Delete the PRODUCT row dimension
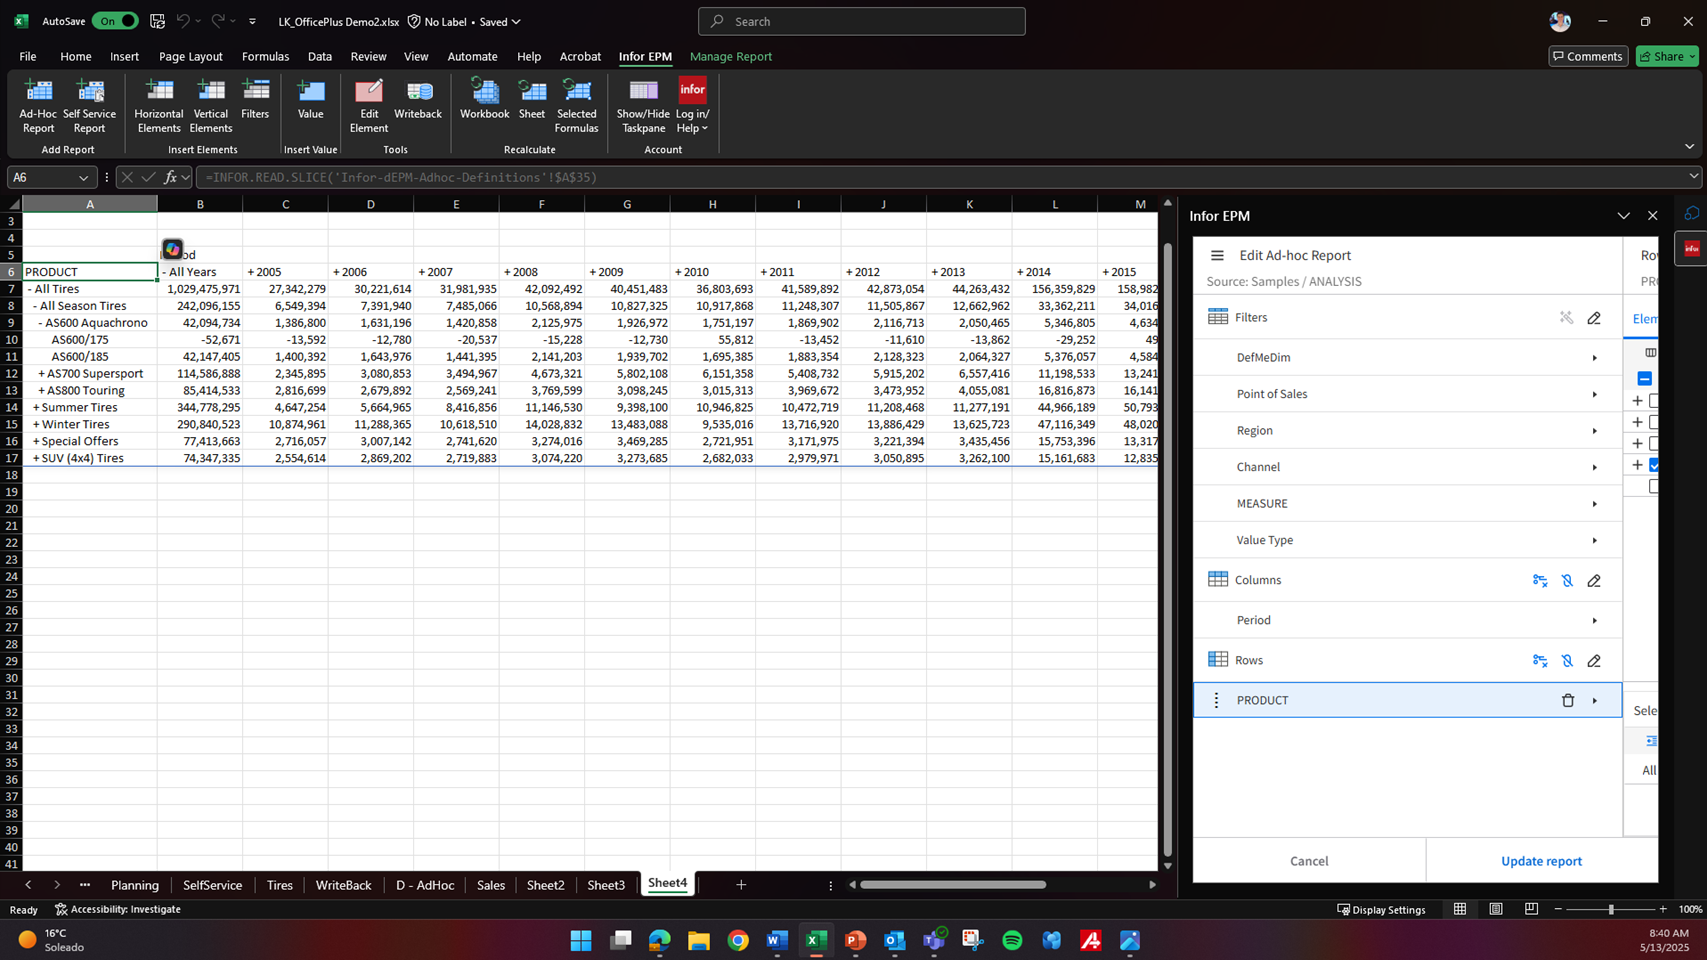Screen dimensions: 1707x960 (x=1567, y=701)
